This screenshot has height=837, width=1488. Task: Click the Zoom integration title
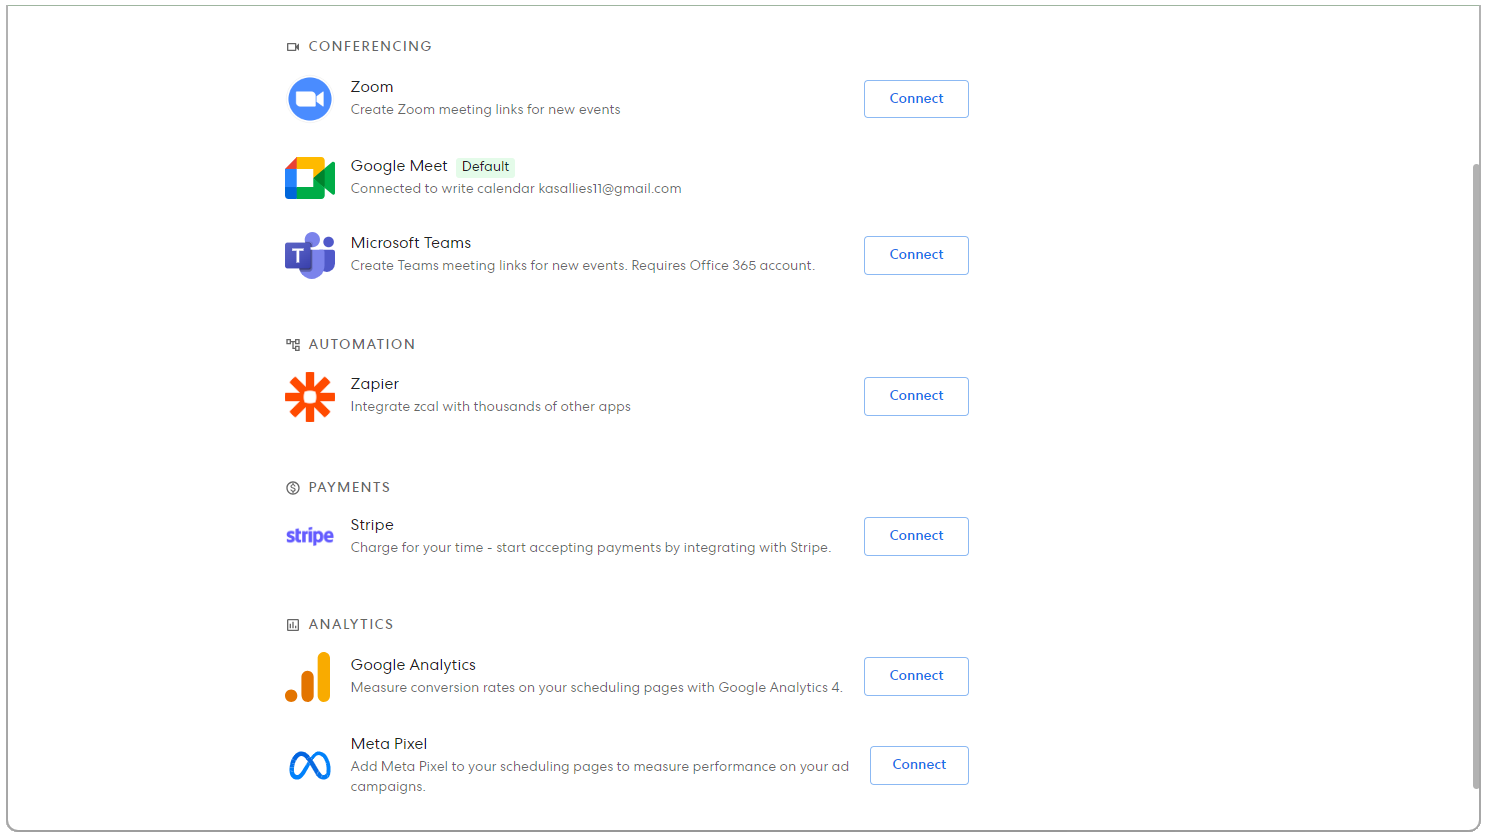click(x=372, y=87)
